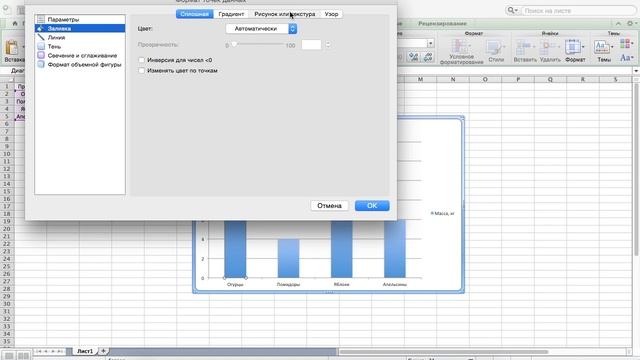Click the Помидоры bar in the chart
640x360 pixels.
pyautogui.click(x=288, y=258)
